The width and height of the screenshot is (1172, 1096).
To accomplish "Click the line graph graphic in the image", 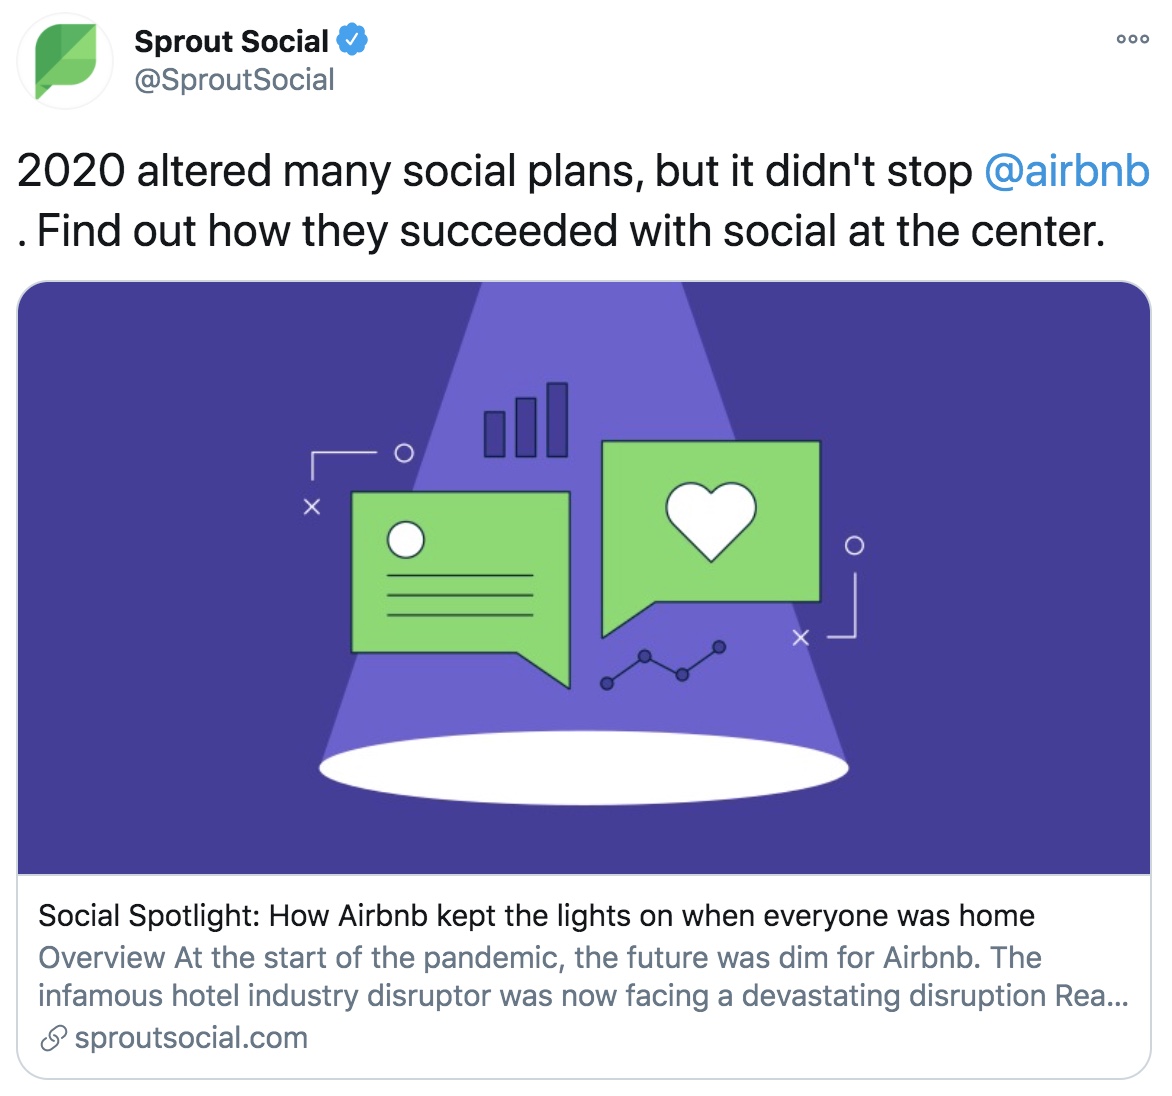I will click(663, 665).
